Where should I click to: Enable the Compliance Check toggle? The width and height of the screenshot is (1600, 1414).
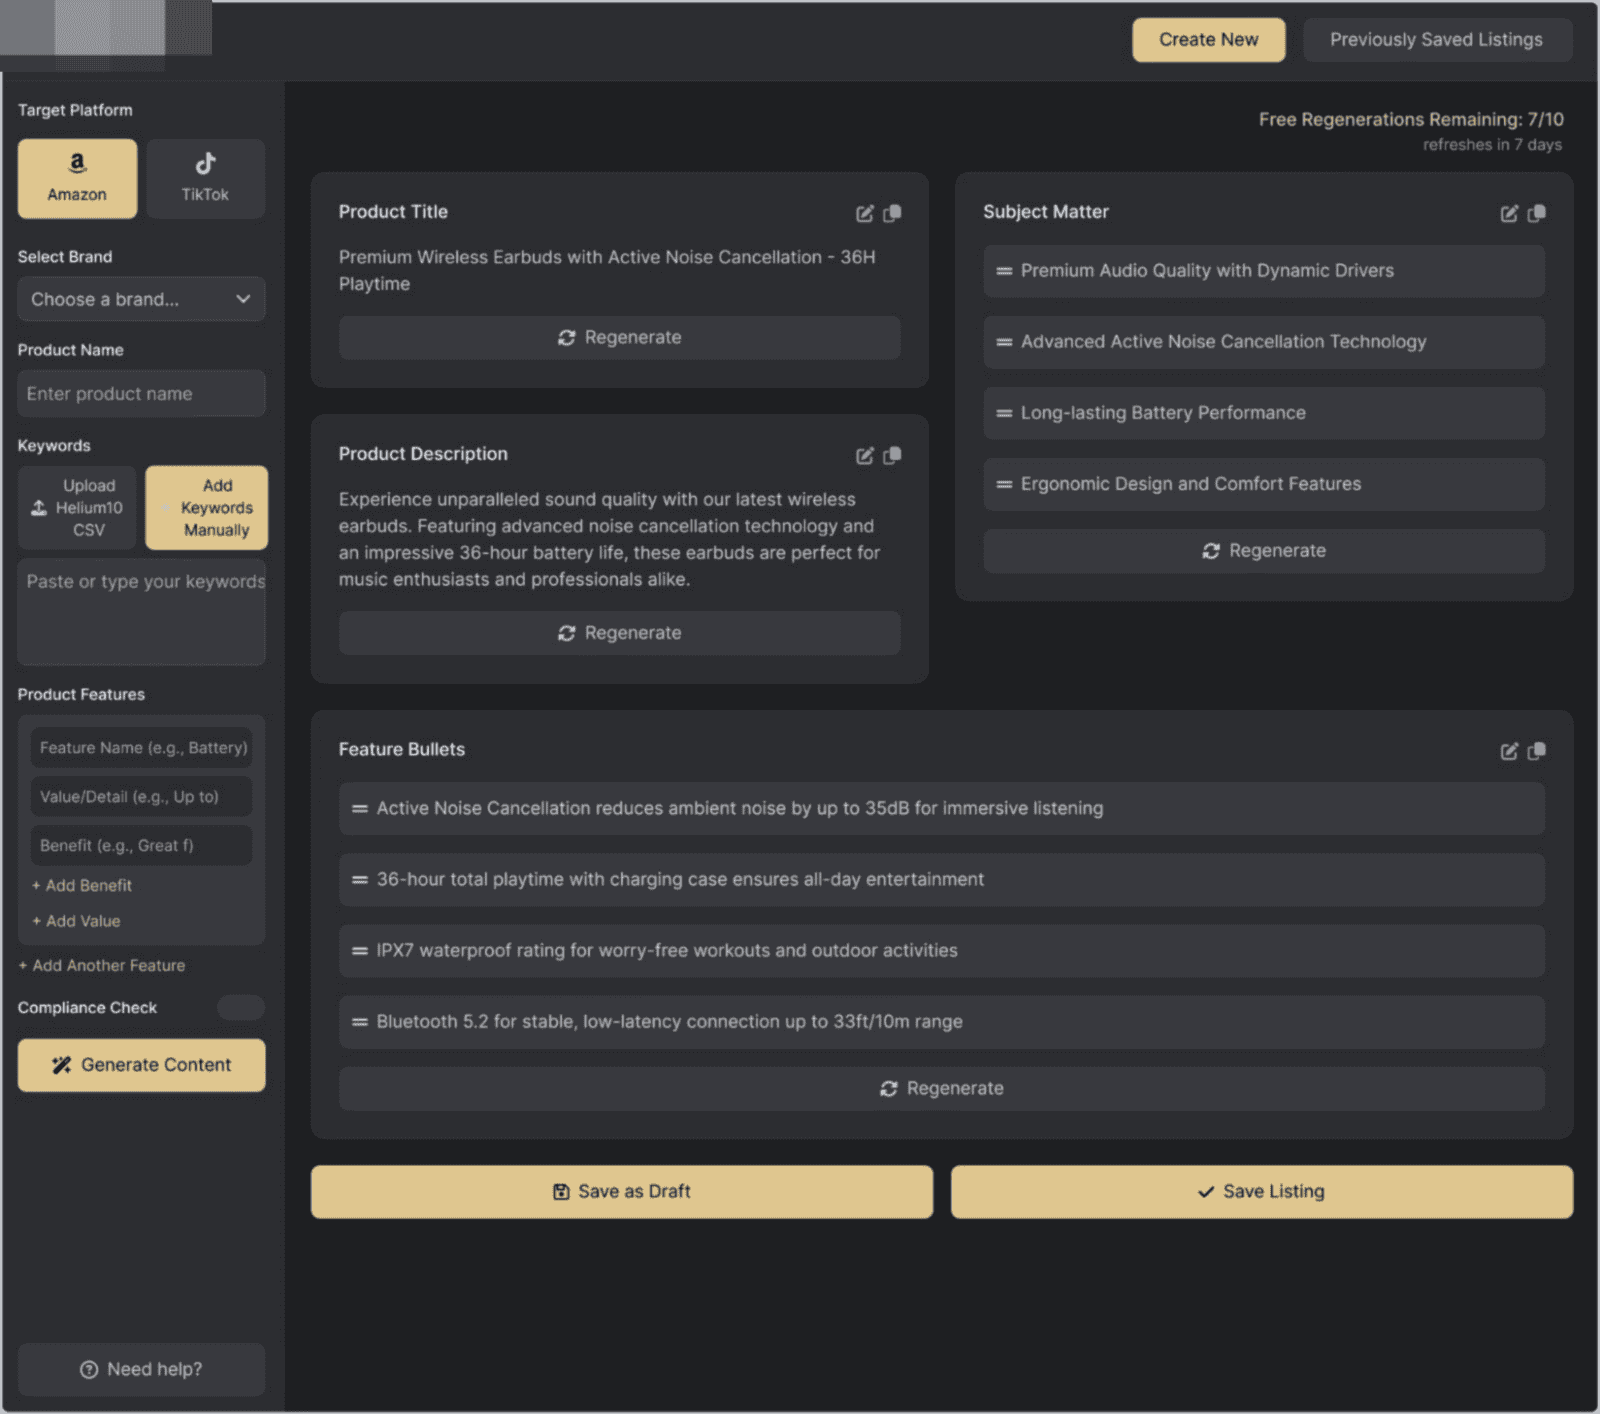241,1008
